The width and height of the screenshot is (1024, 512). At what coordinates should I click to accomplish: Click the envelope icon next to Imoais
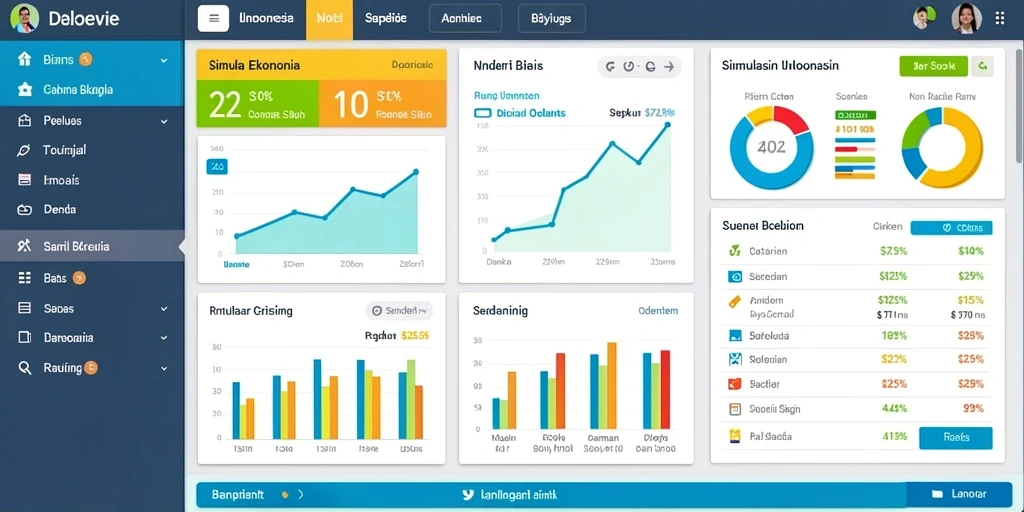pyautogui.click(x=25, y=180)
